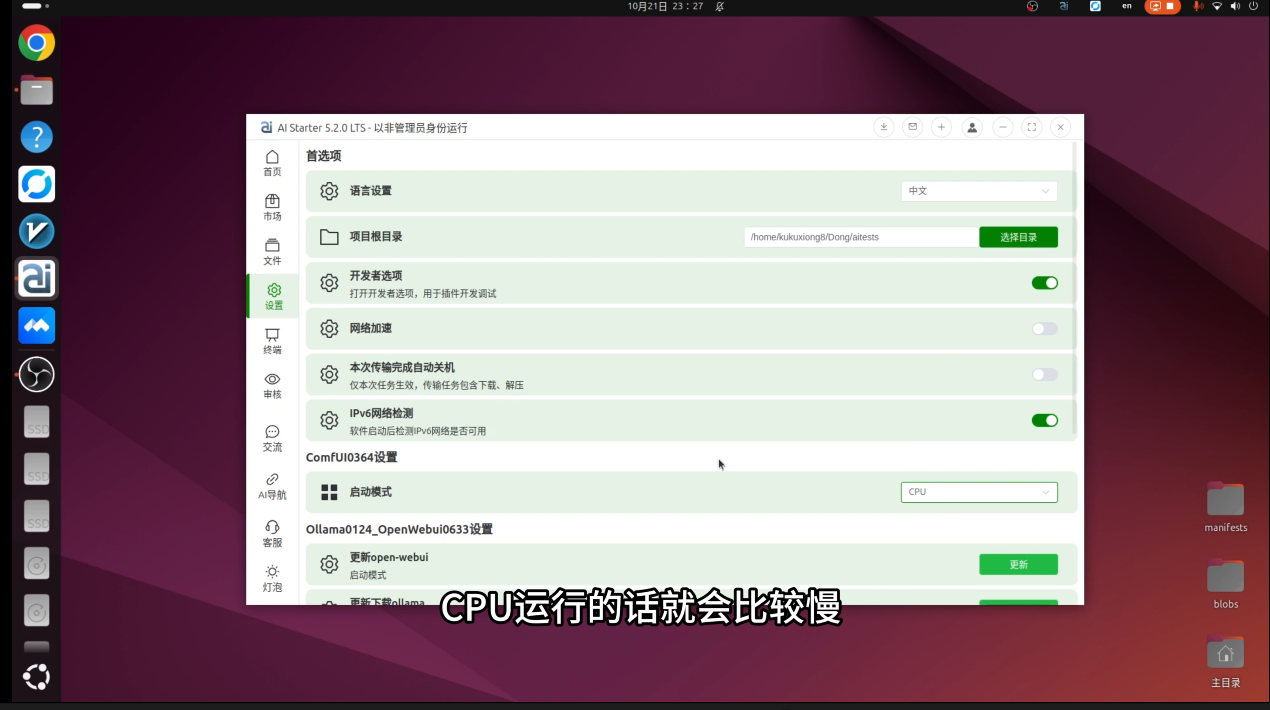Open the V-shaped app icon in the dock
The width and height of the screenshot is (1270, 710).
(x=37, y=232)
